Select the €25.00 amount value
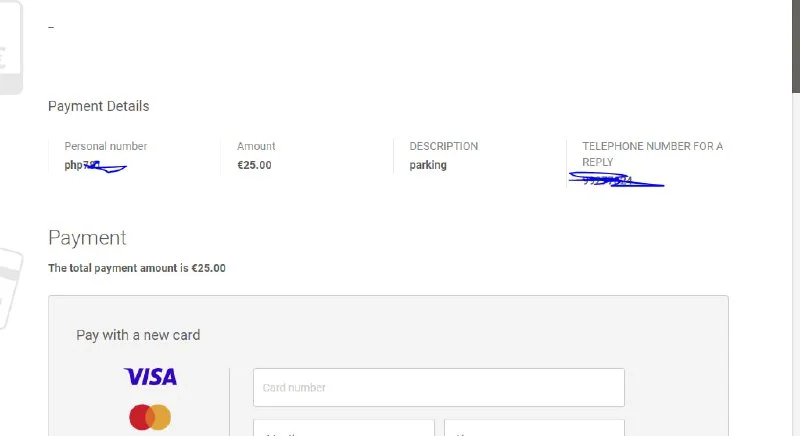 click(x=254, y=165)
